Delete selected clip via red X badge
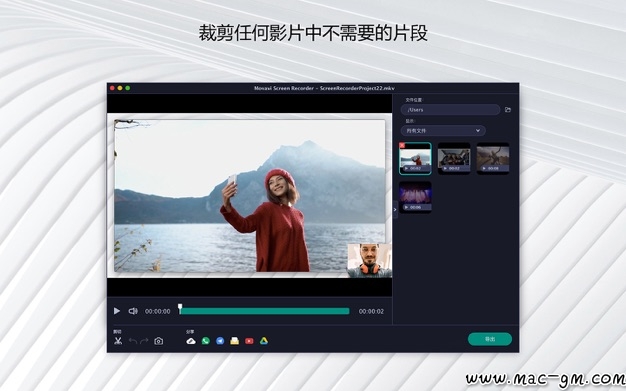 click(402, 145)
